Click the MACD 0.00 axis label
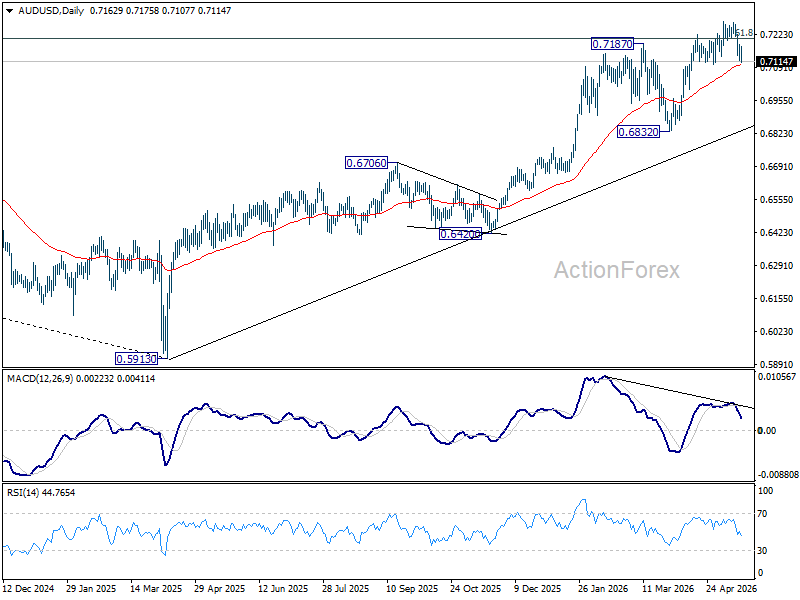This screenshot has width=800, height=600. (x=767, y=431)
